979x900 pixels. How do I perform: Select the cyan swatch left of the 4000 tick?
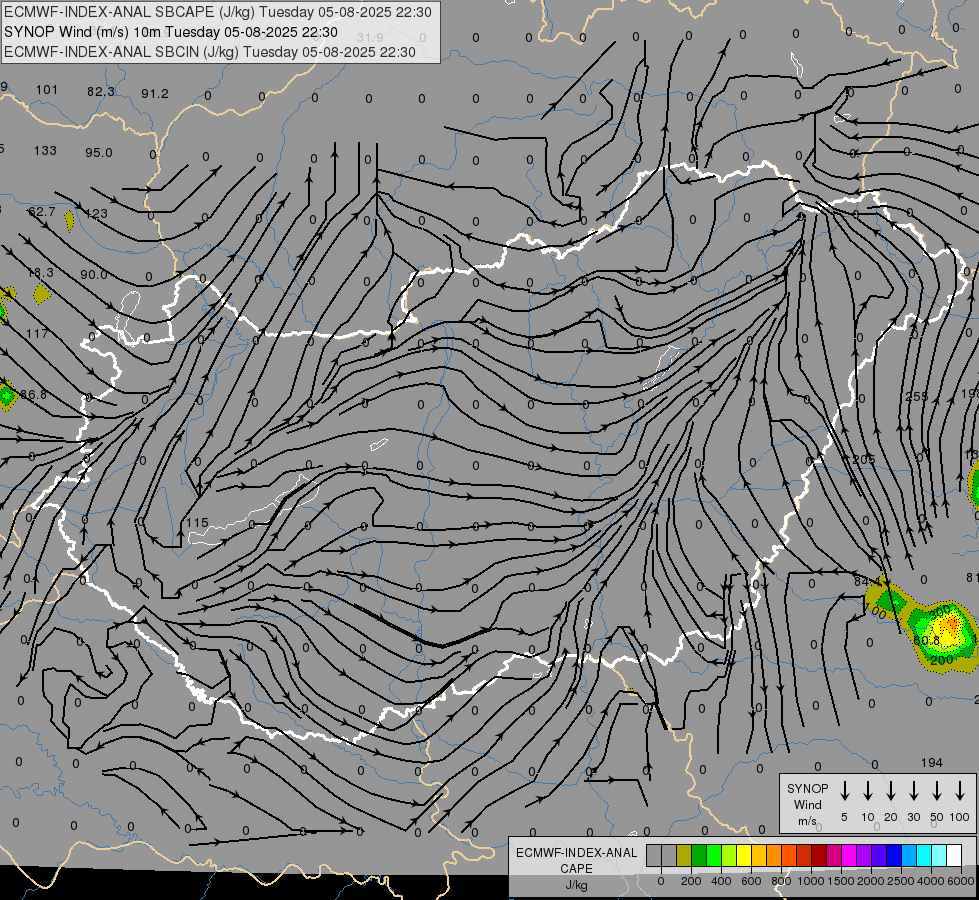[x=923, y=856]
